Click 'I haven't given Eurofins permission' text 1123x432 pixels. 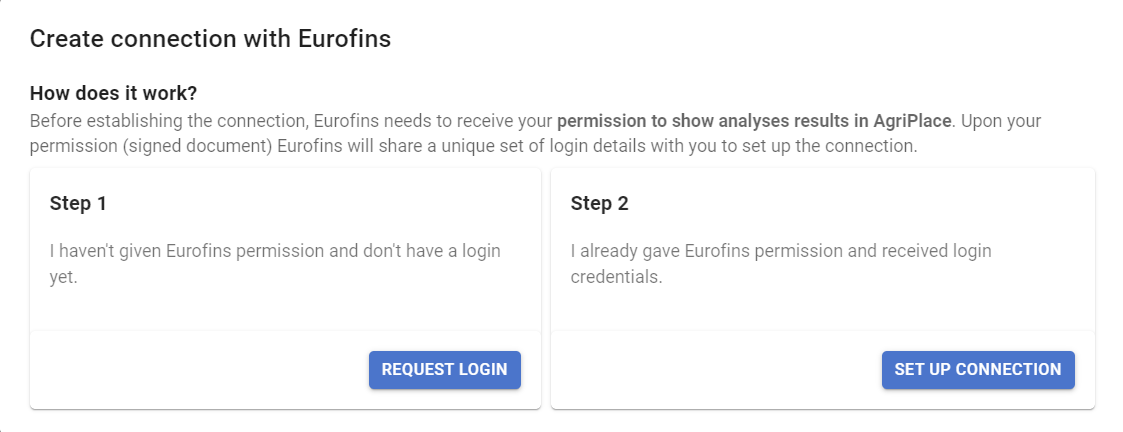click(x=181, y=251)
